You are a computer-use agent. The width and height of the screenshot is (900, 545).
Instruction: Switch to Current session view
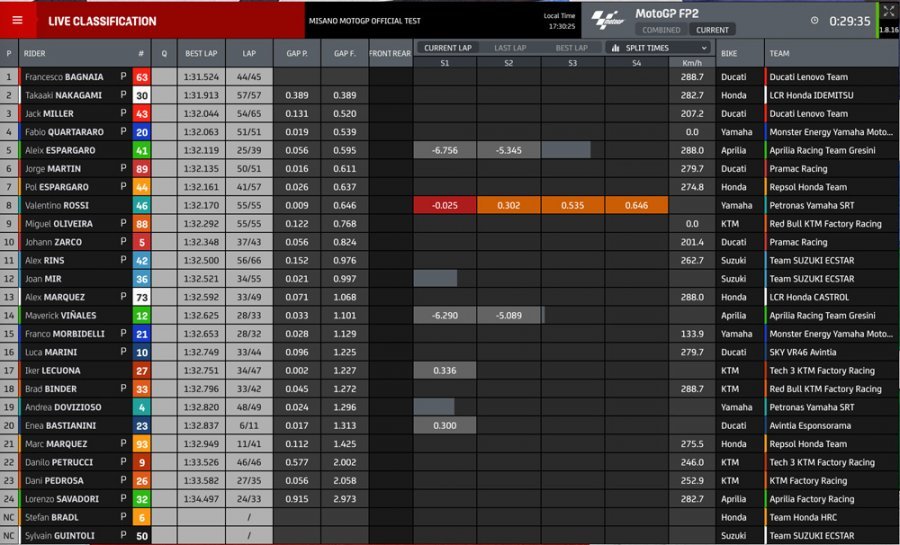tap(712, 30)
